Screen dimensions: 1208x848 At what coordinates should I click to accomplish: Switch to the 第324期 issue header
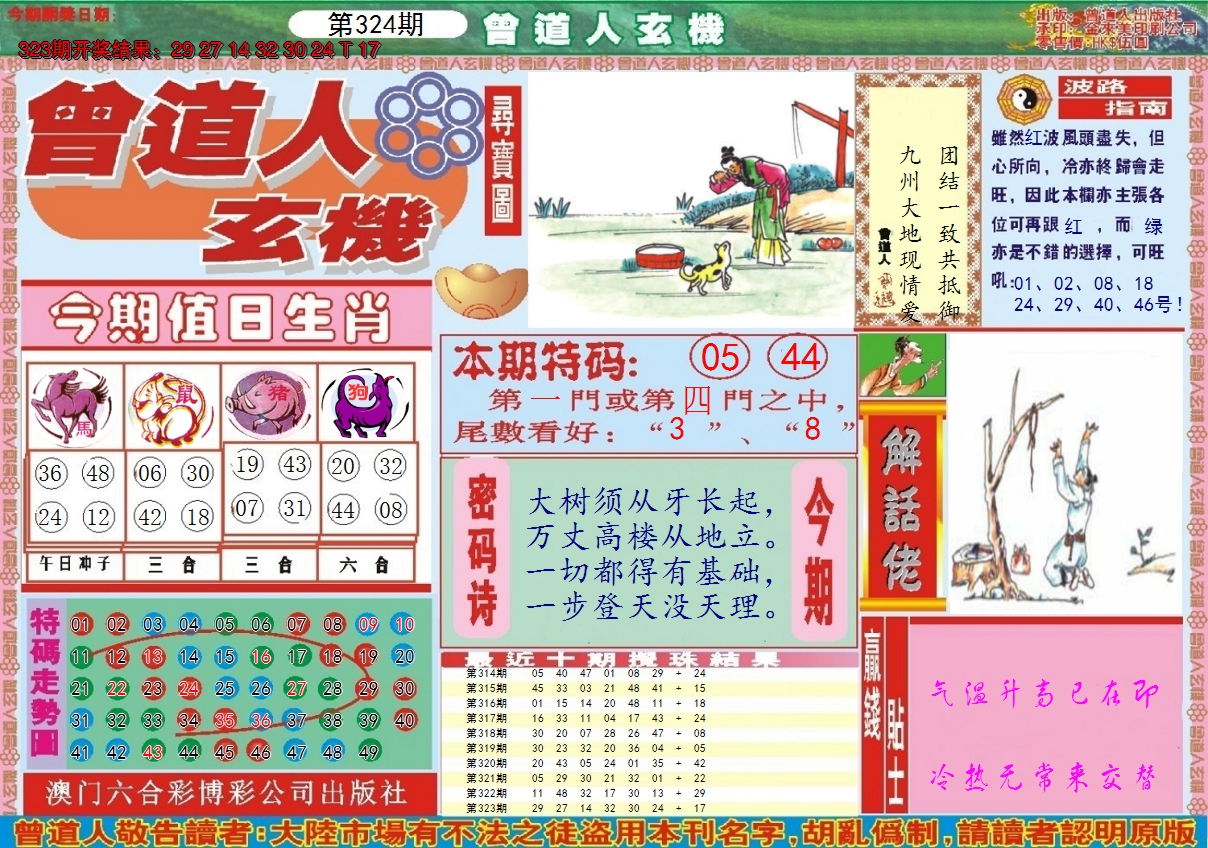(x=376, y=22)
